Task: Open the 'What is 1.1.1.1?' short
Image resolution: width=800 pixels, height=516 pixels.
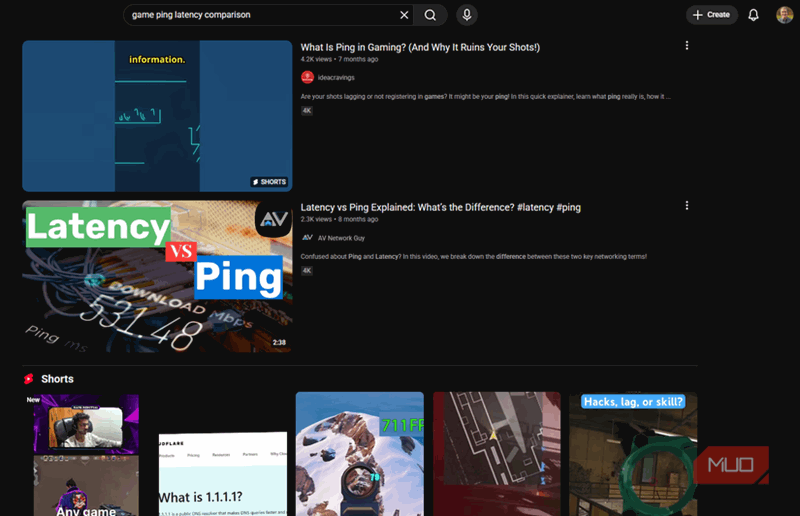Action: click(222, 470)
